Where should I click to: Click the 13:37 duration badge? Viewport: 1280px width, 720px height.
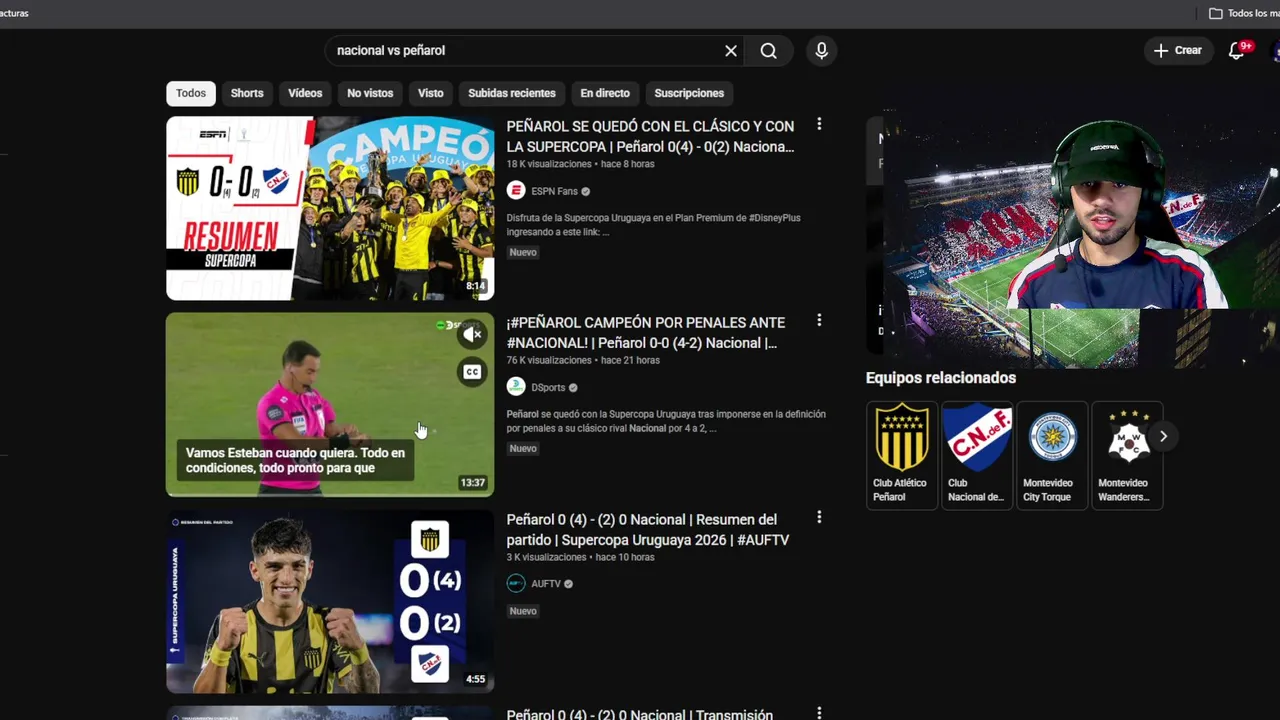tap(473, 482)
